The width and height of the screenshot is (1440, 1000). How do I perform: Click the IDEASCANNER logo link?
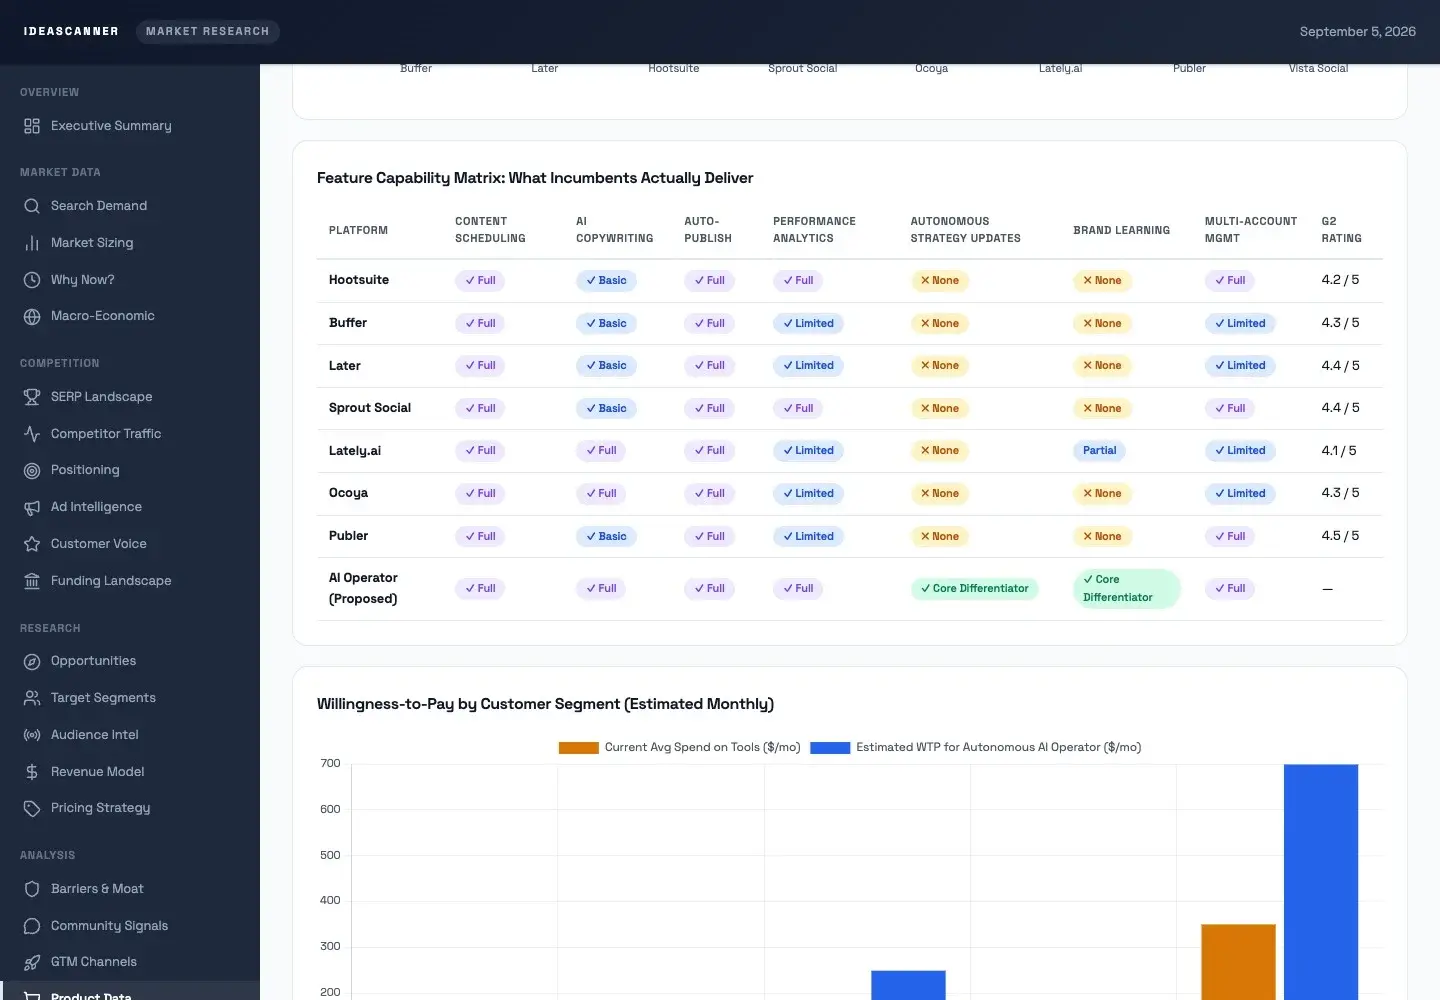point(71,32)
